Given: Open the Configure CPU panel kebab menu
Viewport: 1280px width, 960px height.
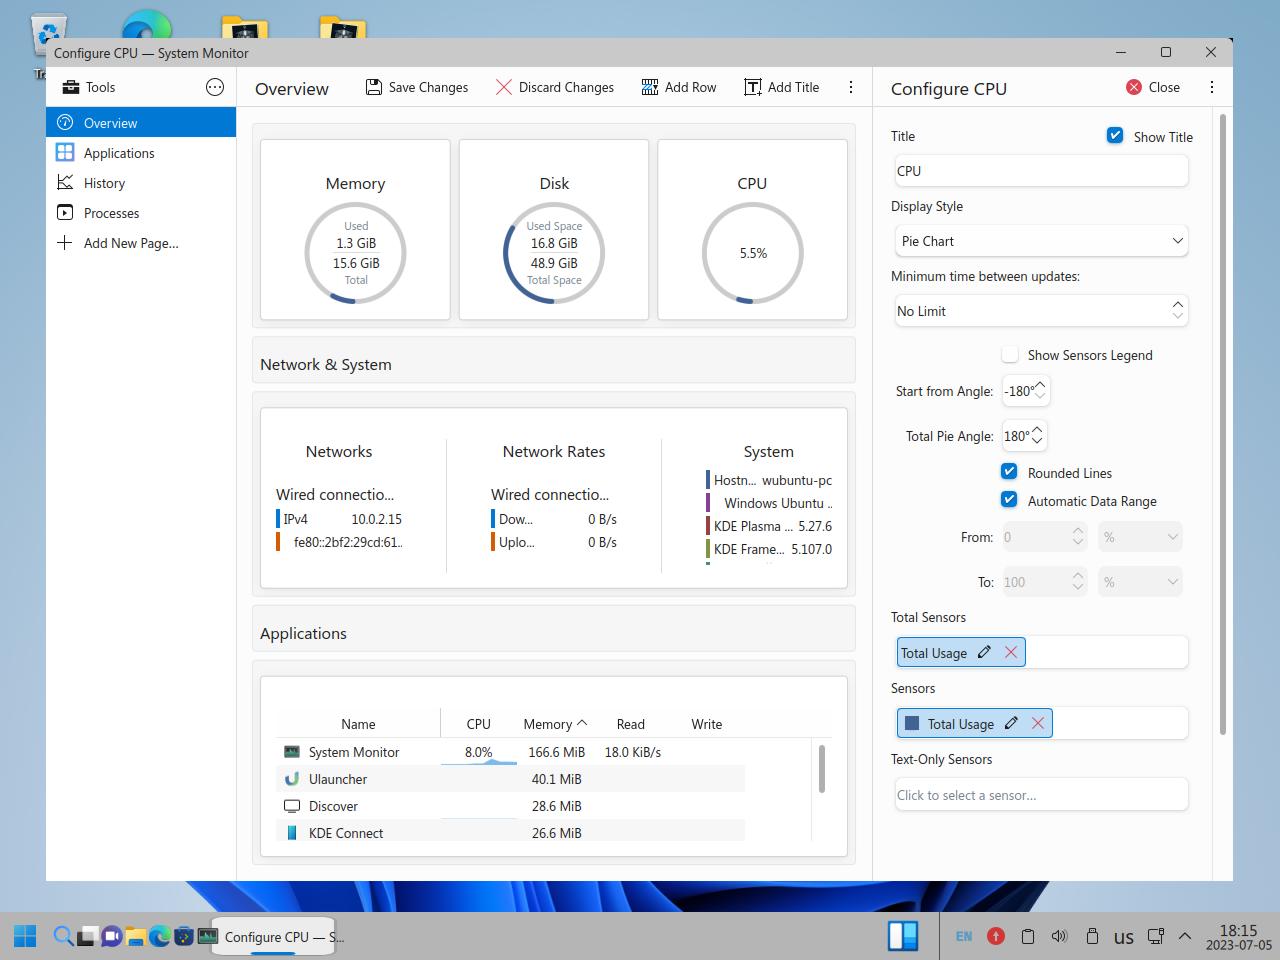Looking at the screenshot, I should click(x=1212, y=87).
